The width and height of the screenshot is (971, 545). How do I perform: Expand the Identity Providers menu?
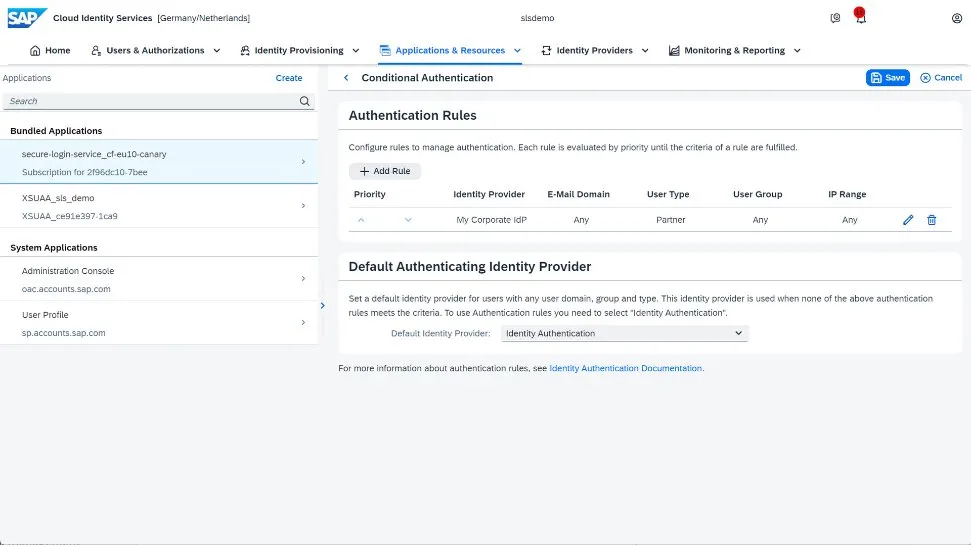coord(595,50)
